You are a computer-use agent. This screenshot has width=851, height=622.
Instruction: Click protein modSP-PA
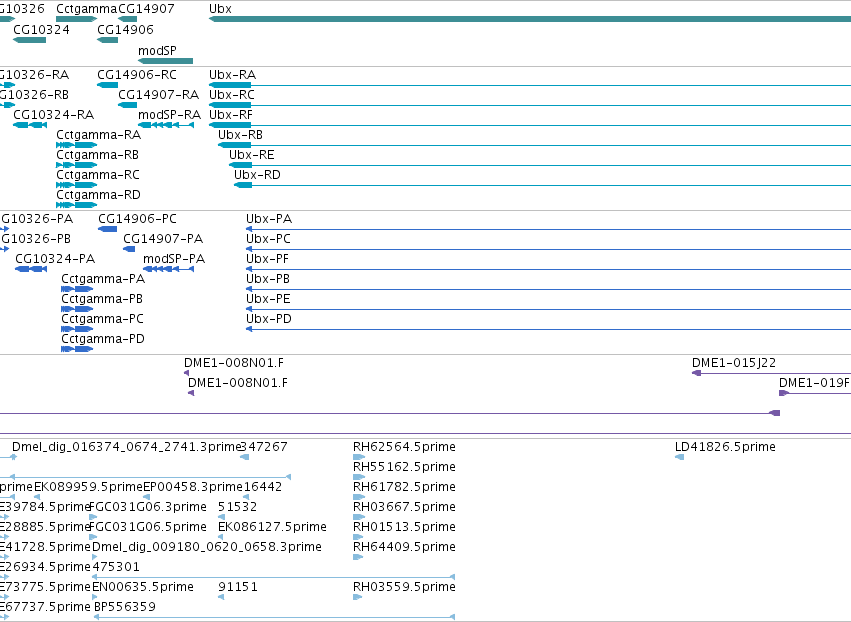[174, 259]
